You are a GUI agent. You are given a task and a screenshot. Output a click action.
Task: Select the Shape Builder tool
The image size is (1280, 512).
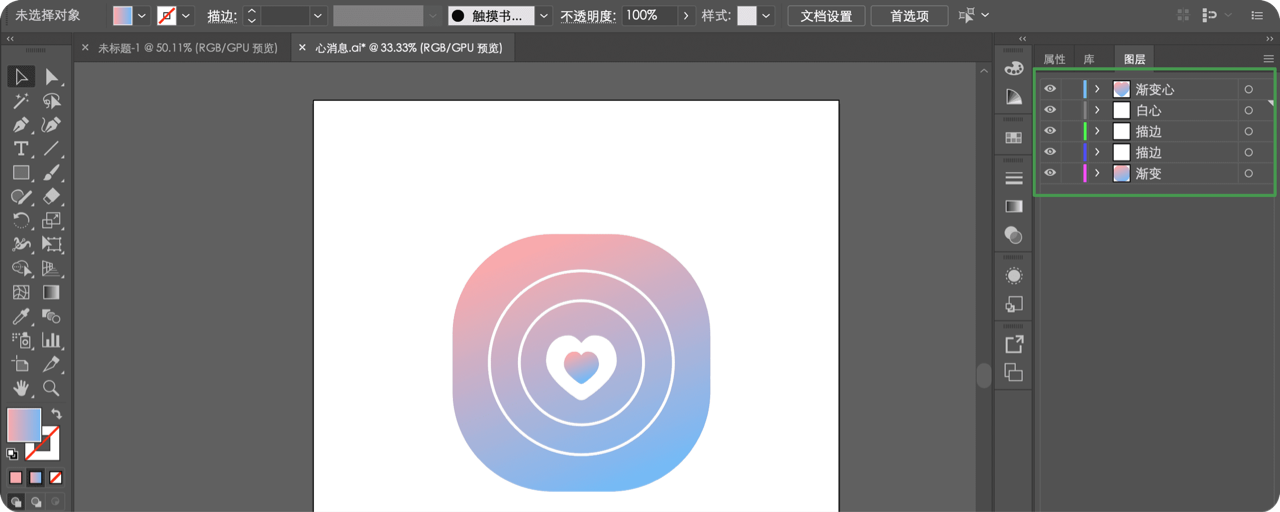[x=21, y=268]
